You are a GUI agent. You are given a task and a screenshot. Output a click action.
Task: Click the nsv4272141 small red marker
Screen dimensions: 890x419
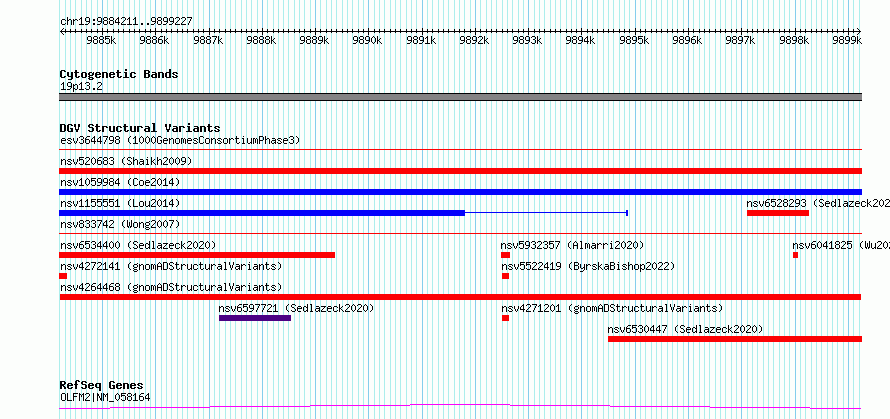click(x=63, y=276)
